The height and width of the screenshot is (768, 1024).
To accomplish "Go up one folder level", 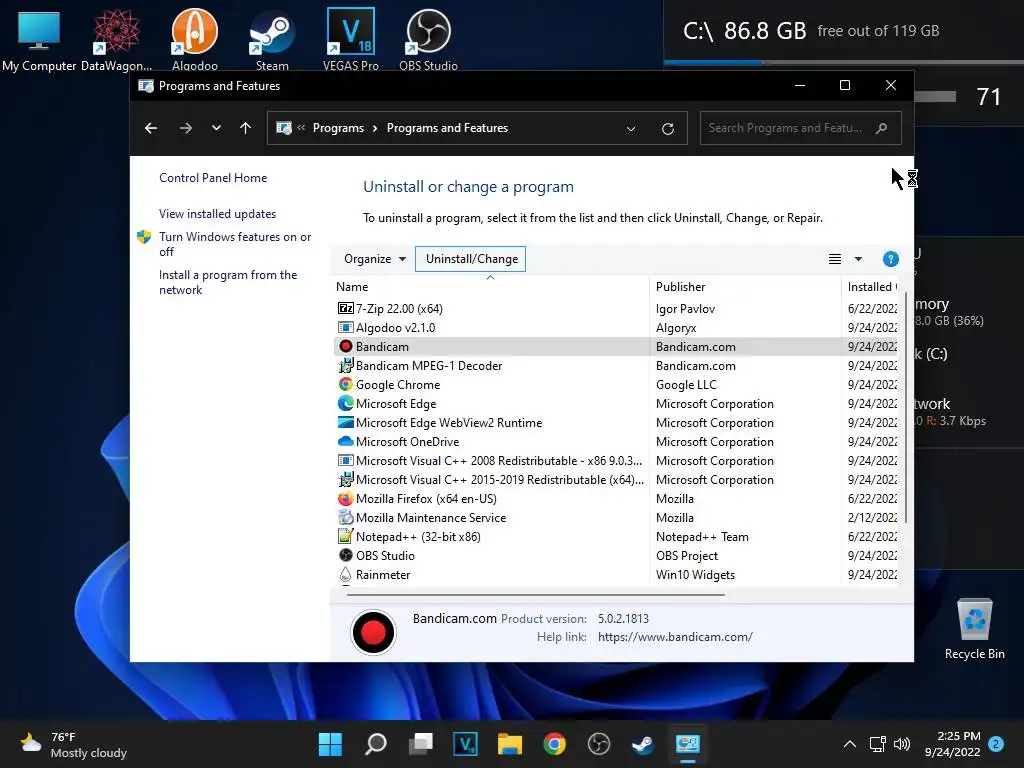I will tap(245, 128).
